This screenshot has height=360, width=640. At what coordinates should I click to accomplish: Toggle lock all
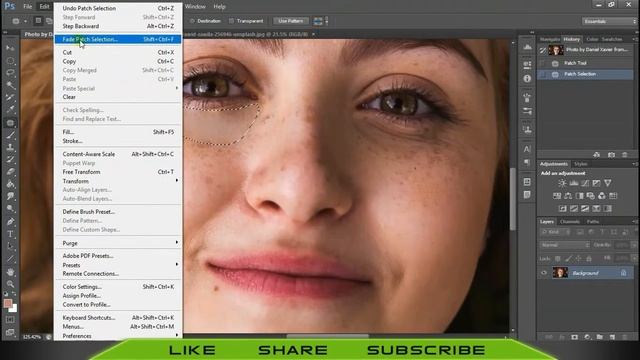[589, 259]
